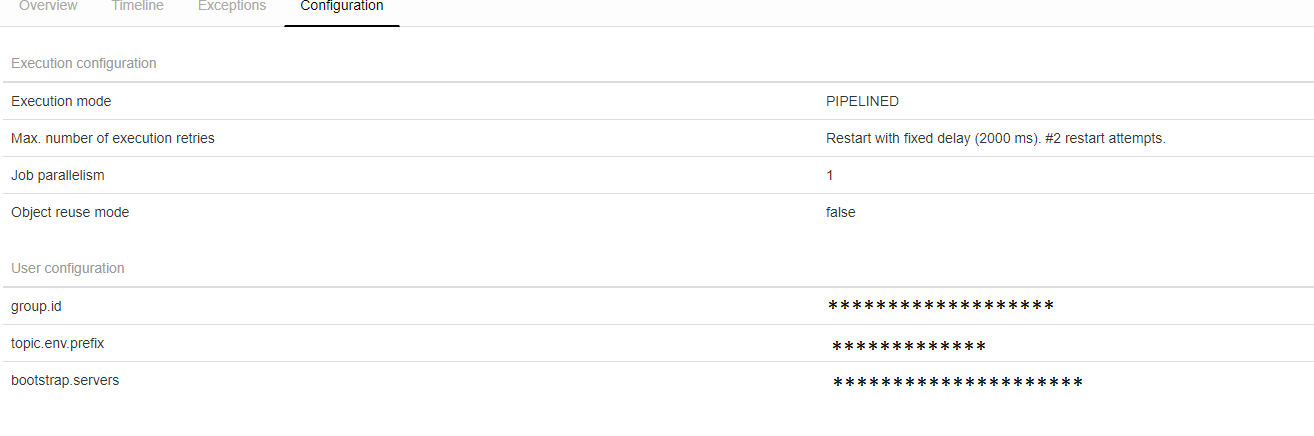
Task: Select the Configuration tab
Action: pos(342,7)
